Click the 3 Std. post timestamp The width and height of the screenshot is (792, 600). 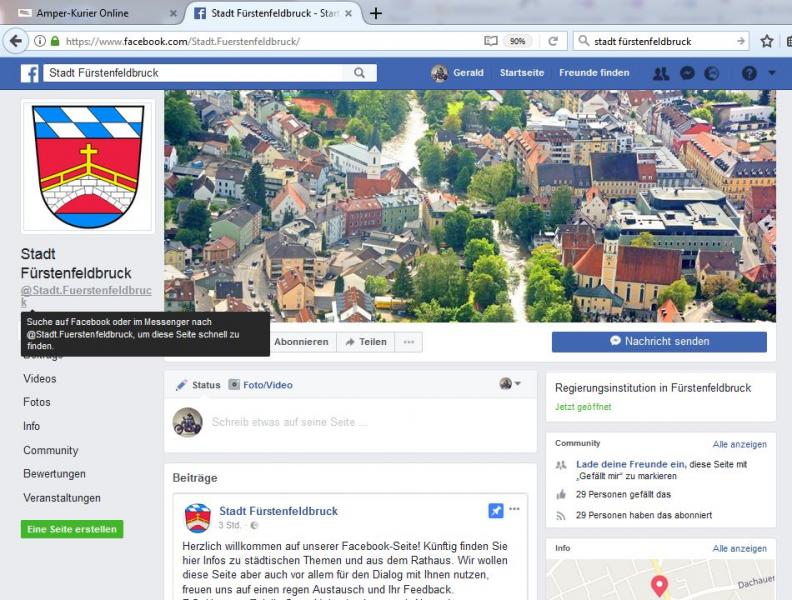(229, 525)
